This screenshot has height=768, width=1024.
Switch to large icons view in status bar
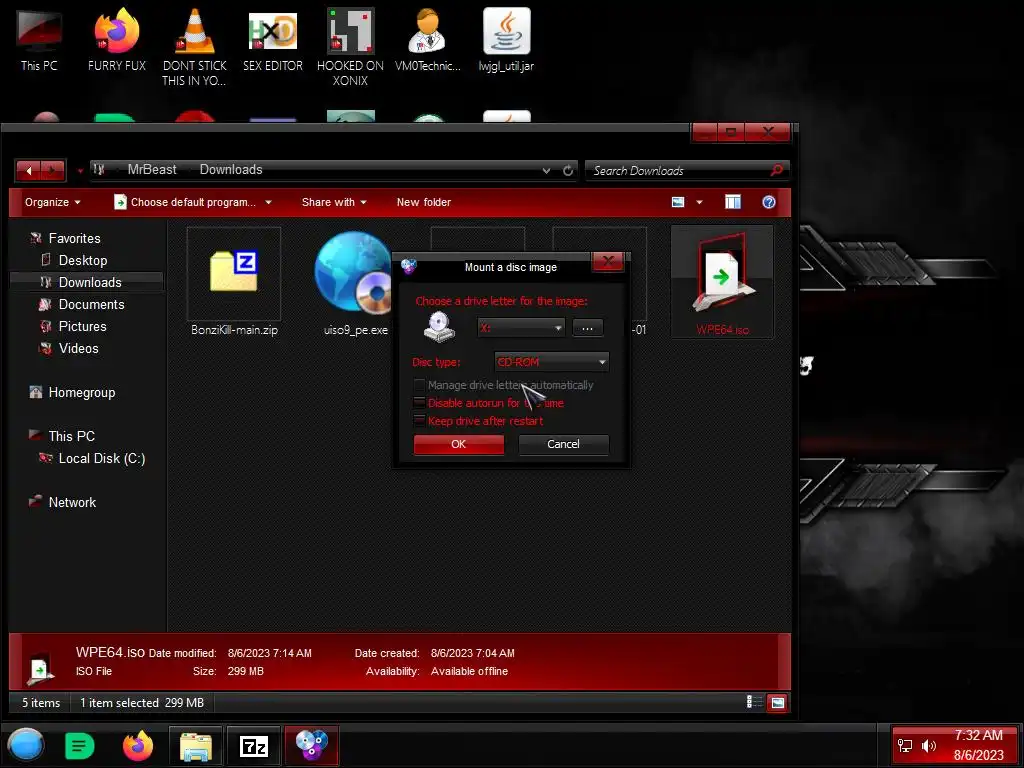click(x=777, y=703)
